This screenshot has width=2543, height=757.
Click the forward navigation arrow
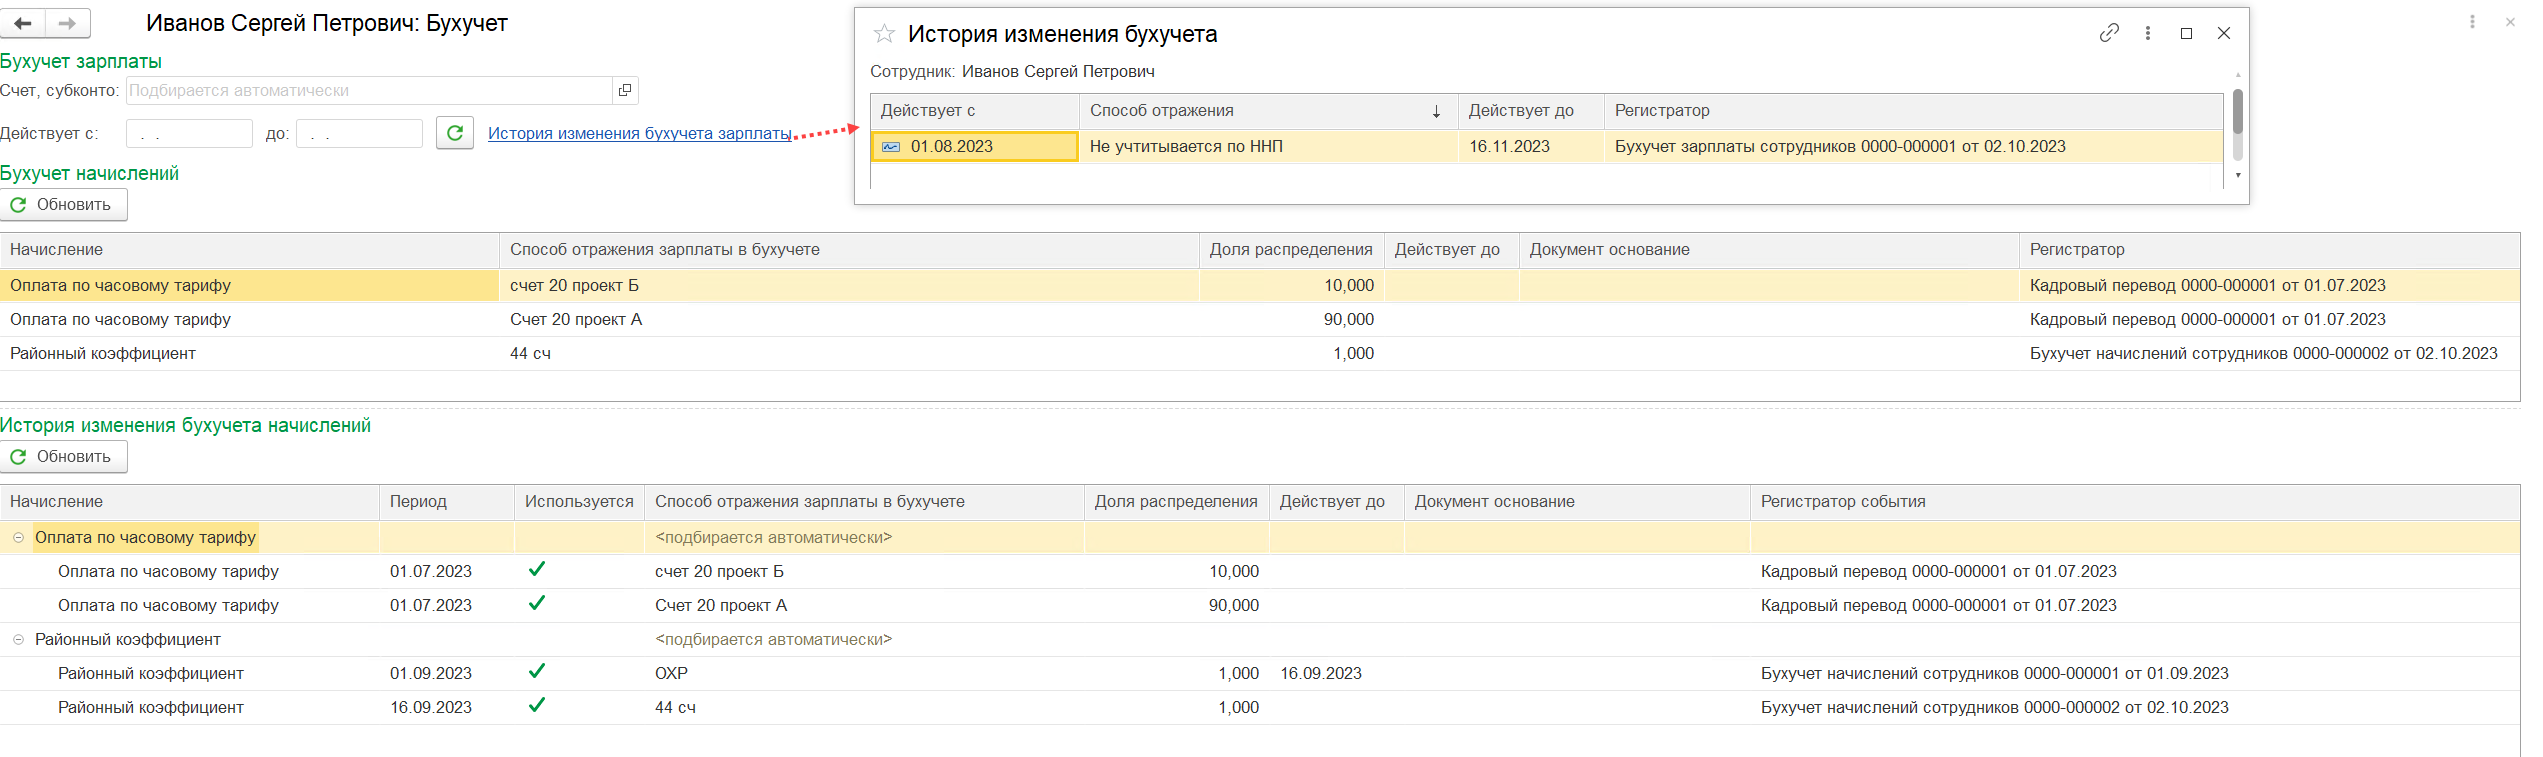click(x=67, y=23)
